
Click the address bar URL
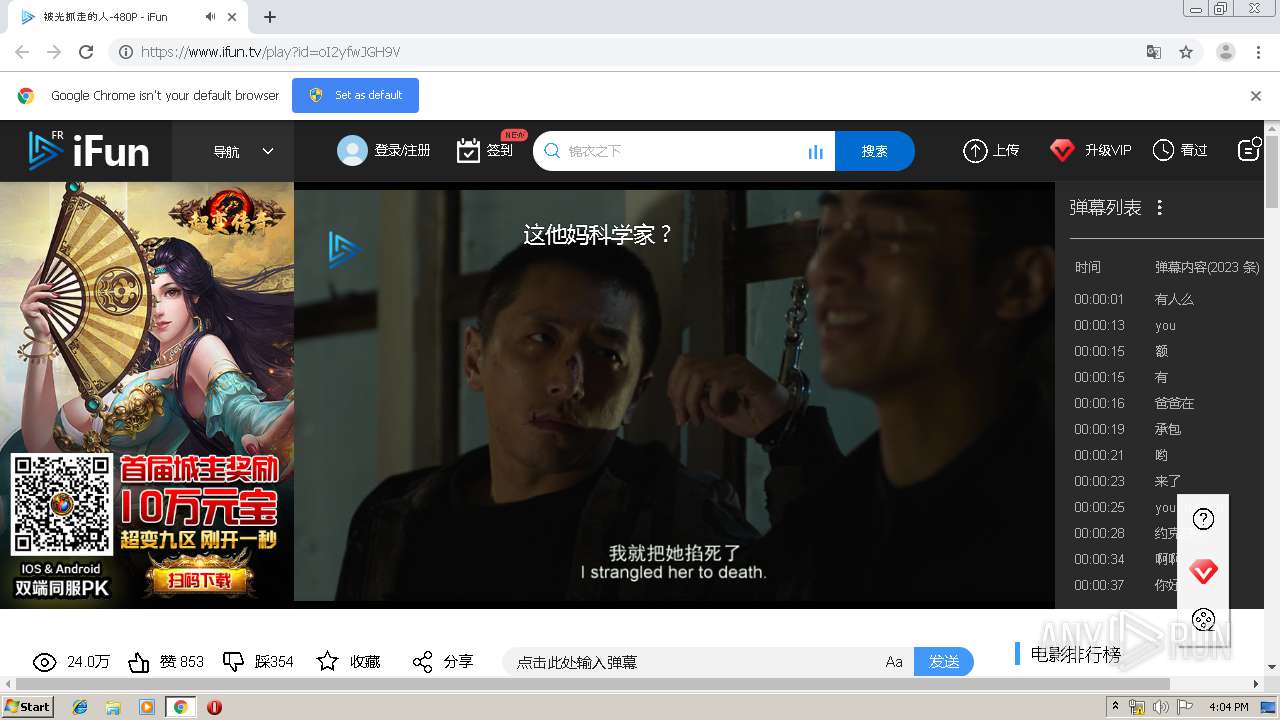pyautogui.click(x=270, y=52)
